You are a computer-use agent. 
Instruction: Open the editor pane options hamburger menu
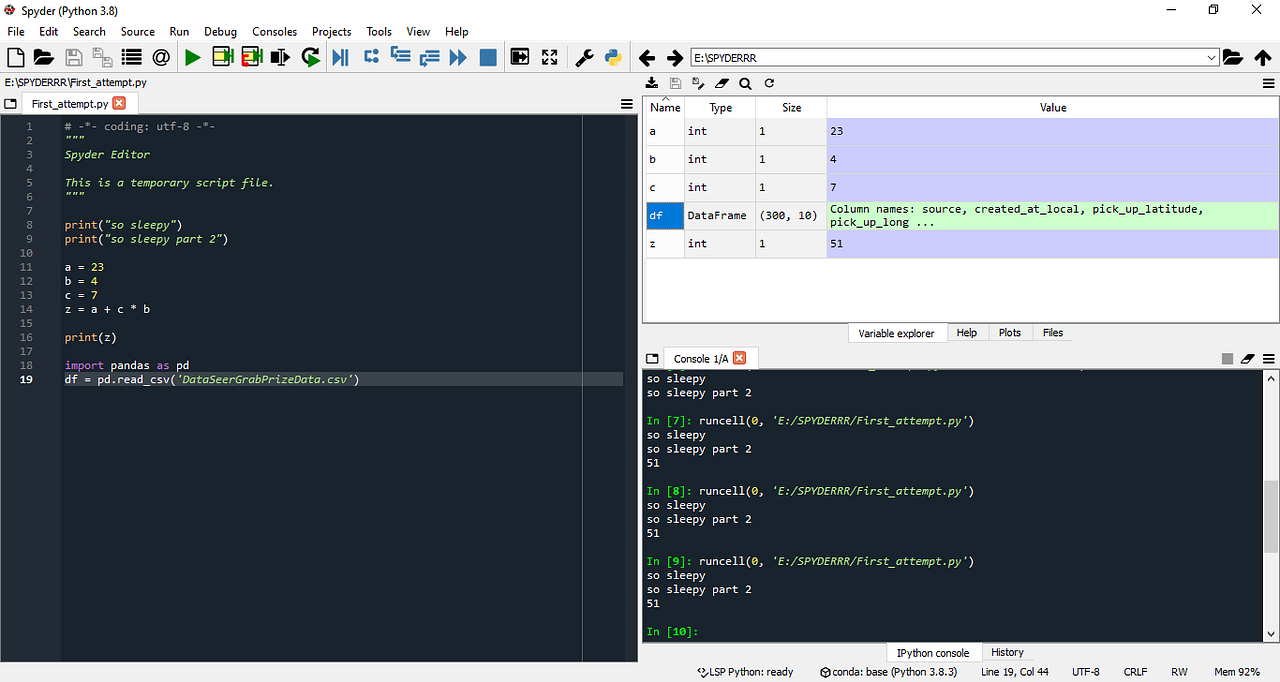click(628, 103)
